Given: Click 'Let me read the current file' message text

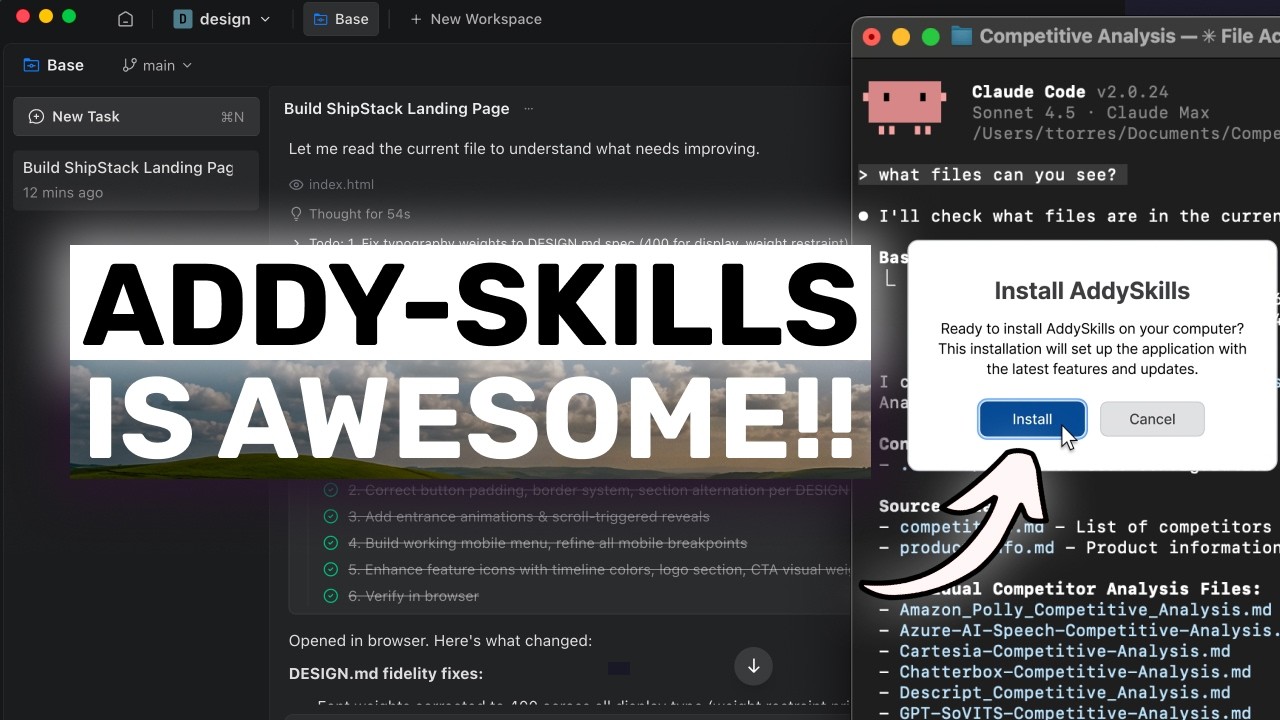Looking at the screenshot, I should [x=524, y=149].
